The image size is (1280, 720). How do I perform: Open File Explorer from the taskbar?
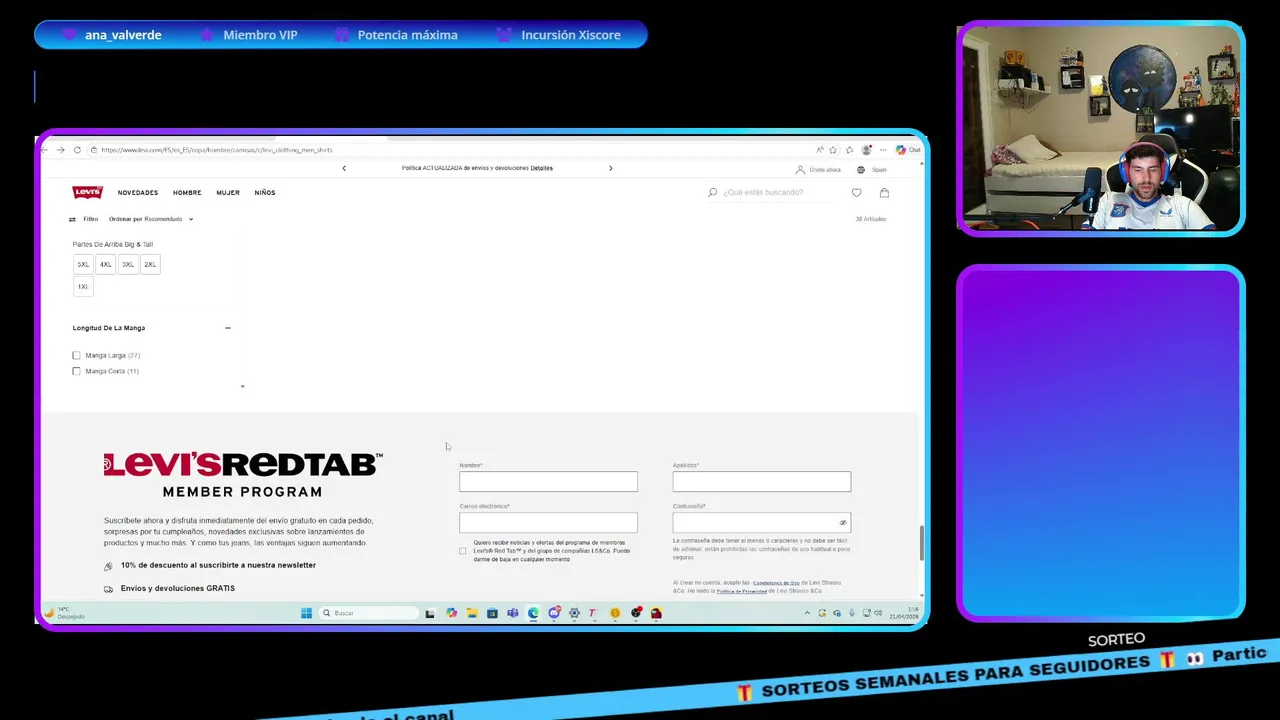coord(472,613)
